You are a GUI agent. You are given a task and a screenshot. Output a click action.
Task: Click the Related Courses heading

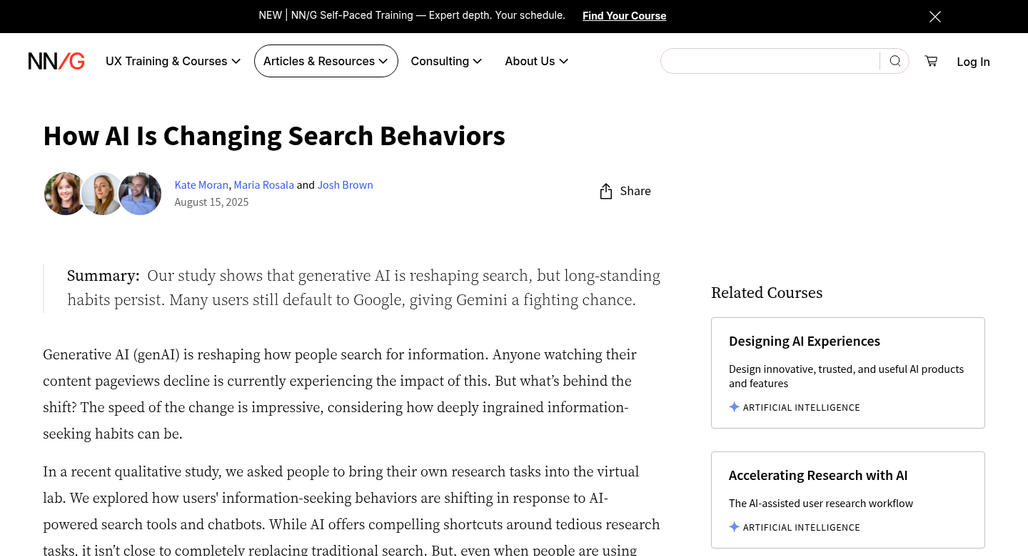pos(766,292)
